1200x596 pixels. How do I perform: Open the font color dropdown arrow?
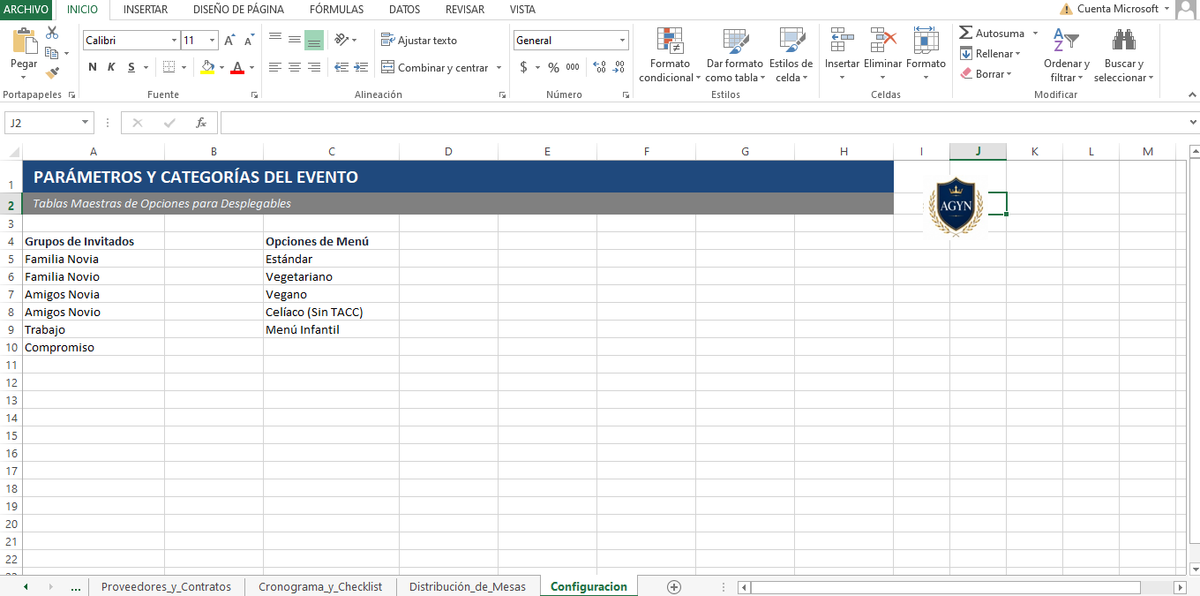tap(251, 68)
